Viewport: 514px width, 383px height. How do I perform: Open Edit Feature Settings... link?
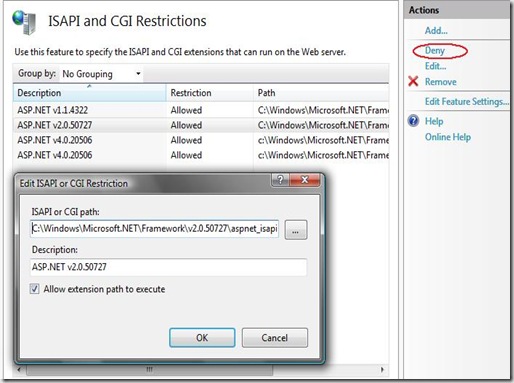point(467,101)
